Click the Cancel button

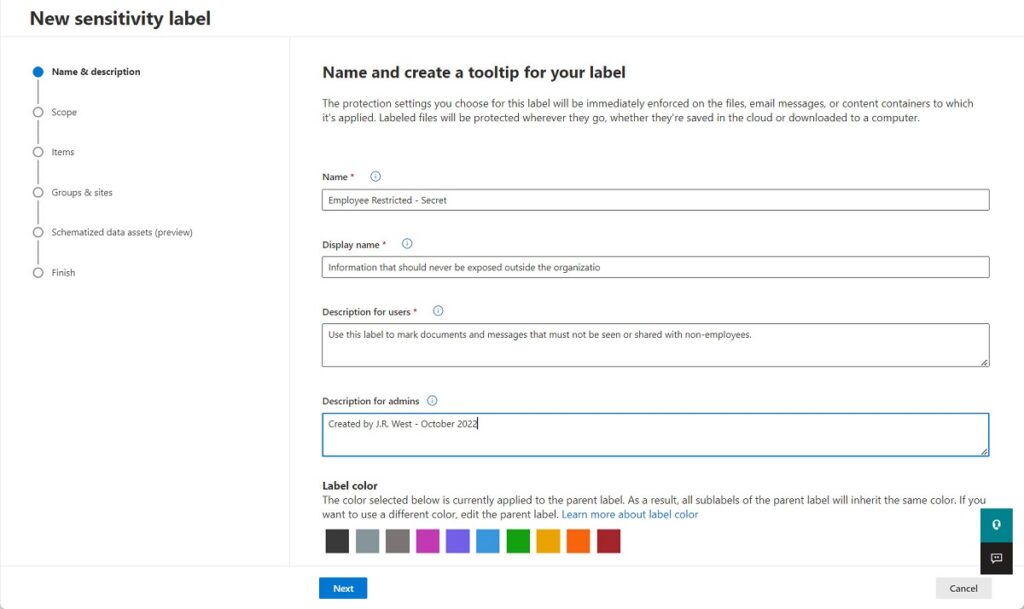pos(963,588)
